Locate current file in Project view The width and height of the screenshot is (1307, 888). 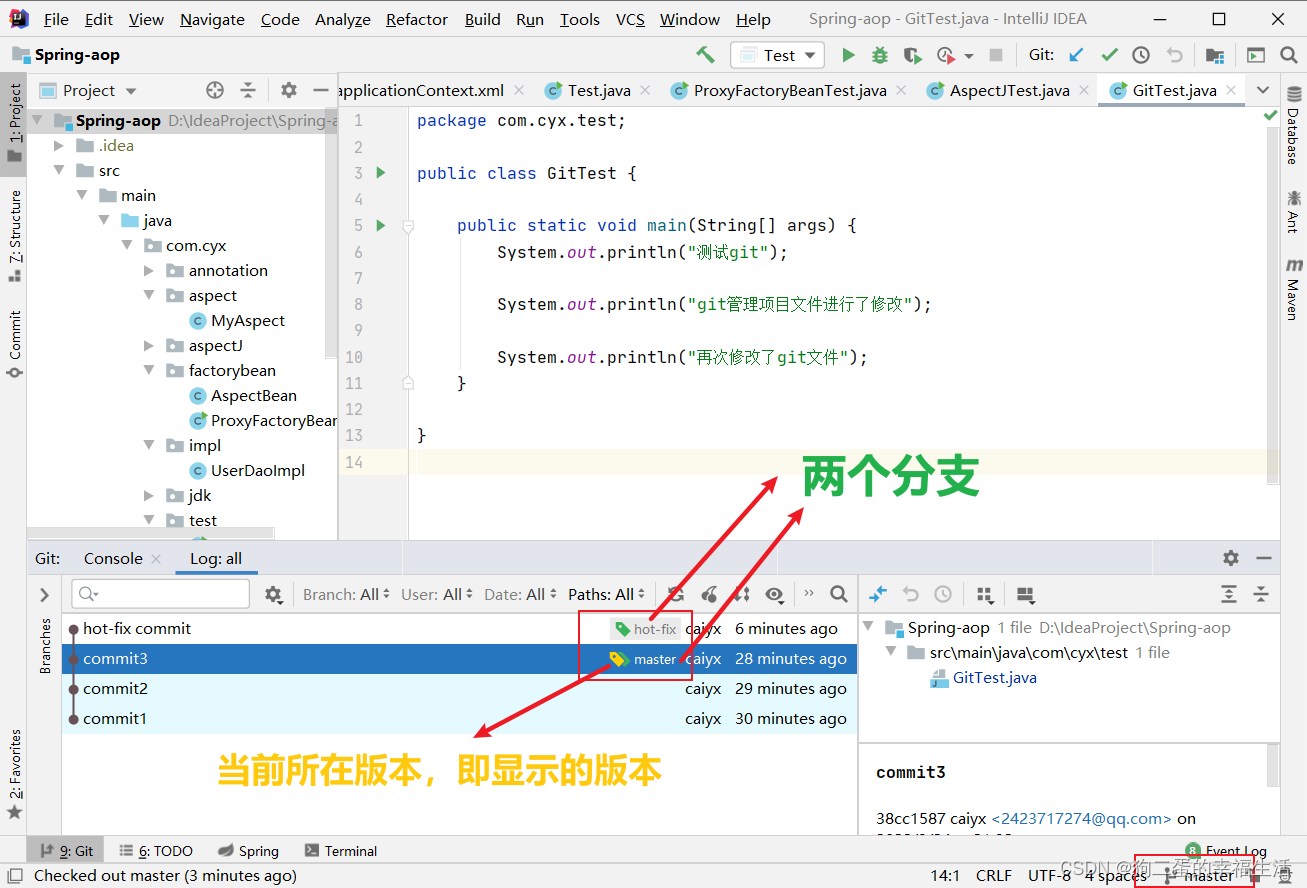pos(215,90)
